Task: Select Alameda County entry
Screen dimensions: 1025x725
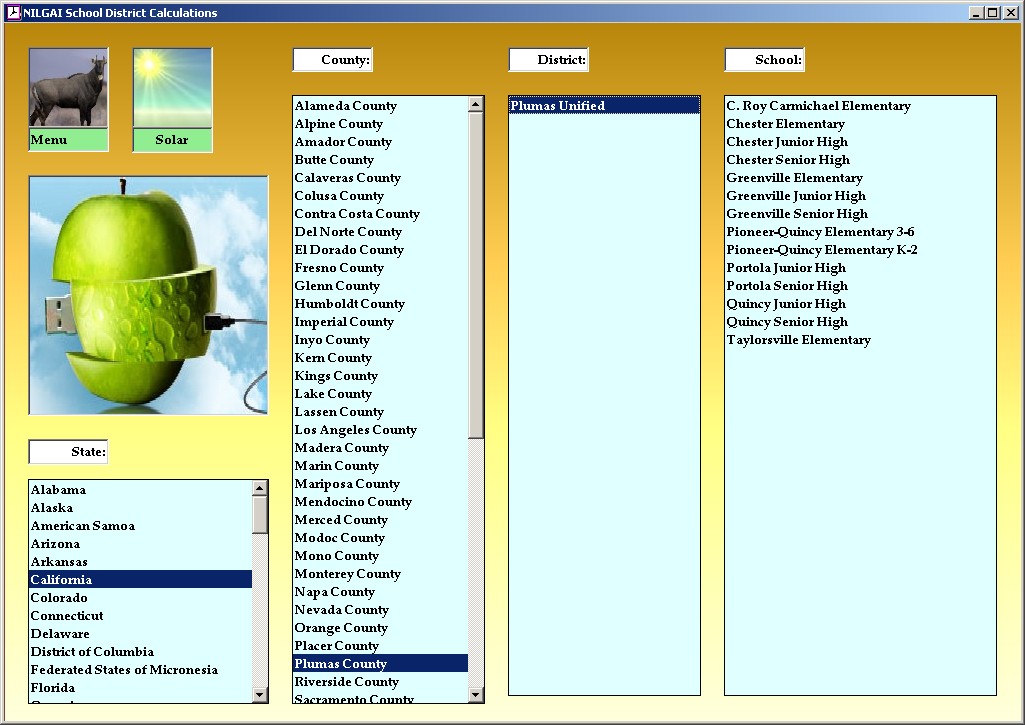Action: 345,106
